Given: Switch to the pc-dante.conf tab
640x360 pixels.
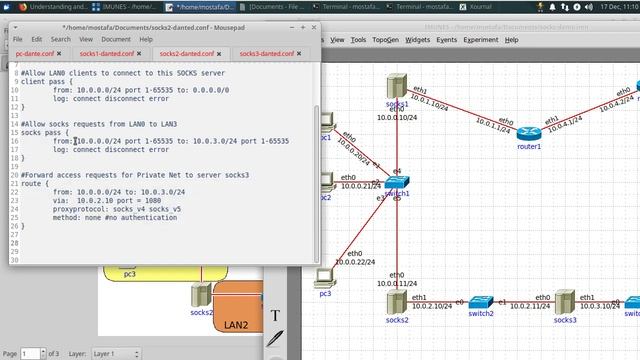Looking at the screenshot, I should (35, 53).
